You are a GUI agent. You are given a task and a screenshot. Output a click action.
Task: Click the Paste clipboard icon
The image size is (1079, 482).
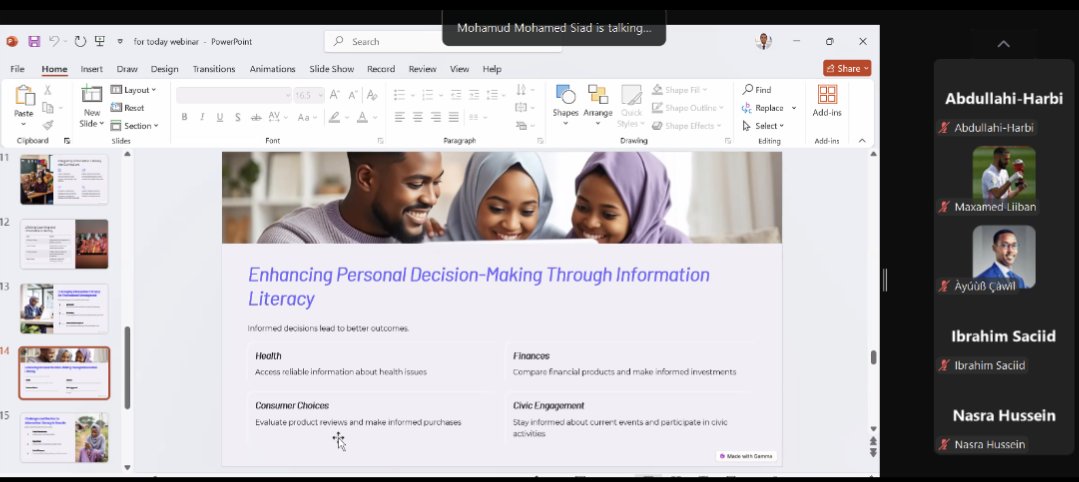coord(24,96)
